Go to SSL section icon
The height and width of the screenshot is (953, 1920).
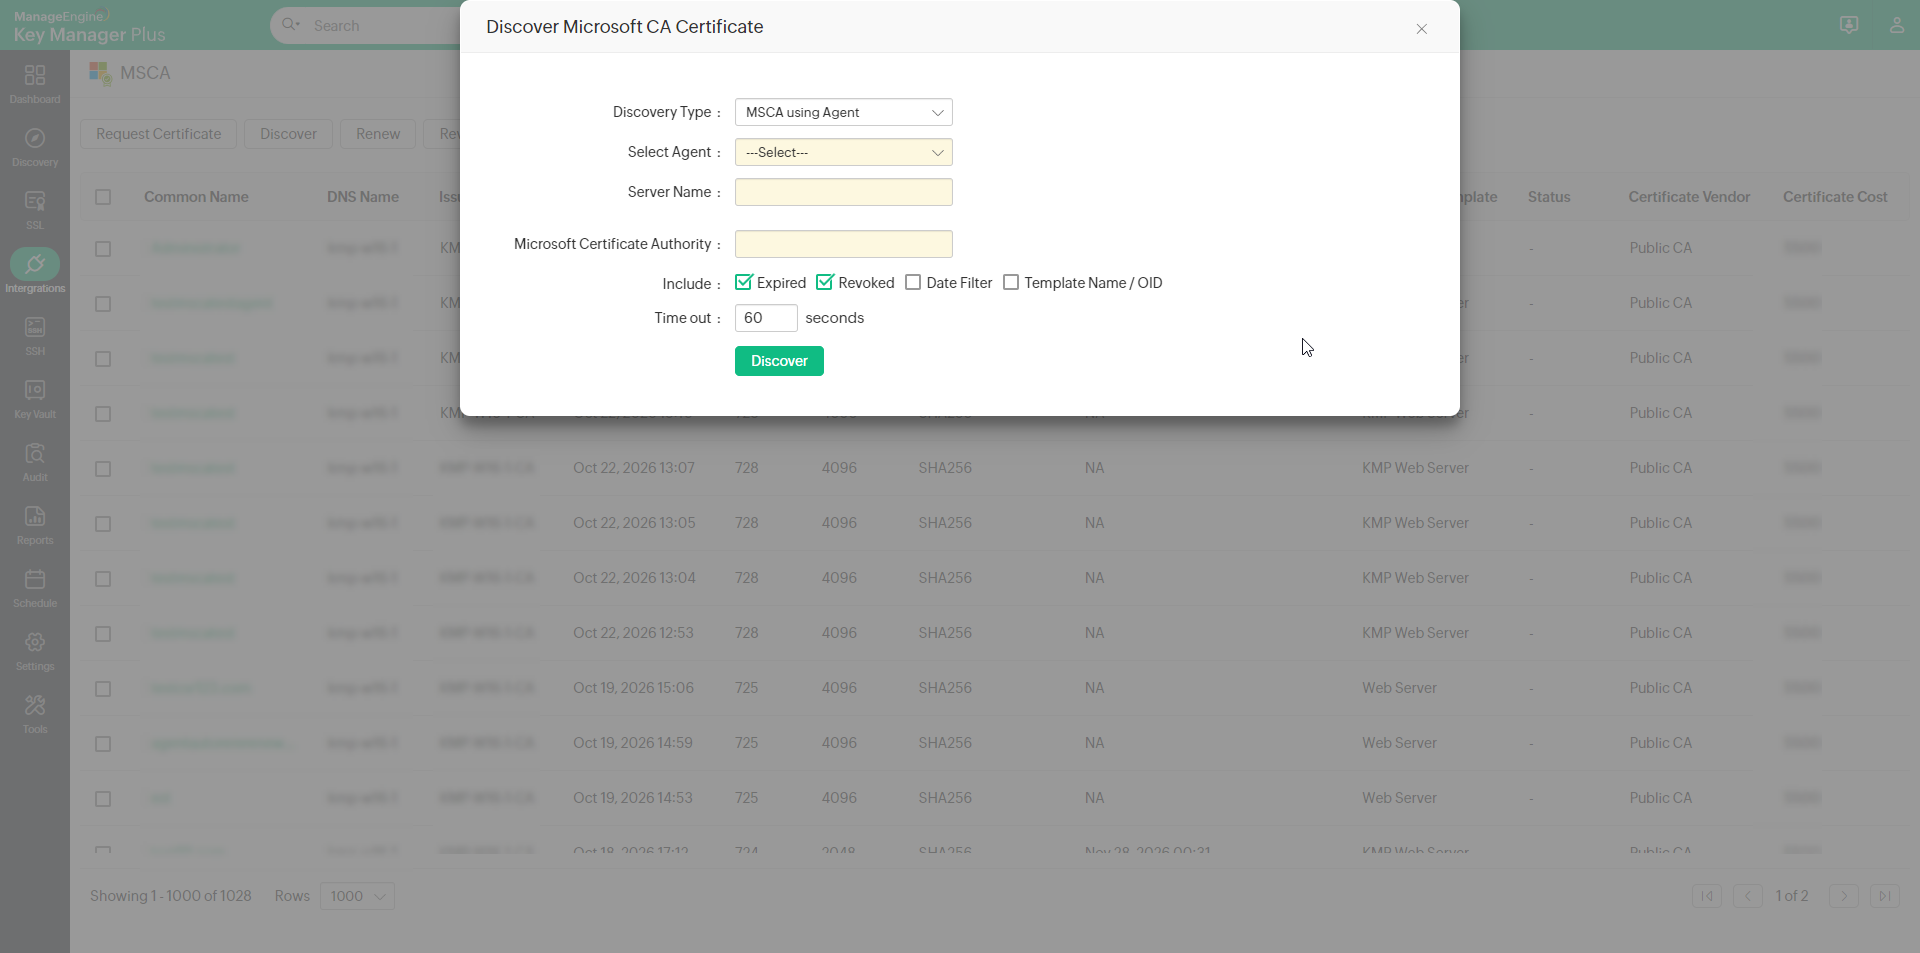pos(35,202)
